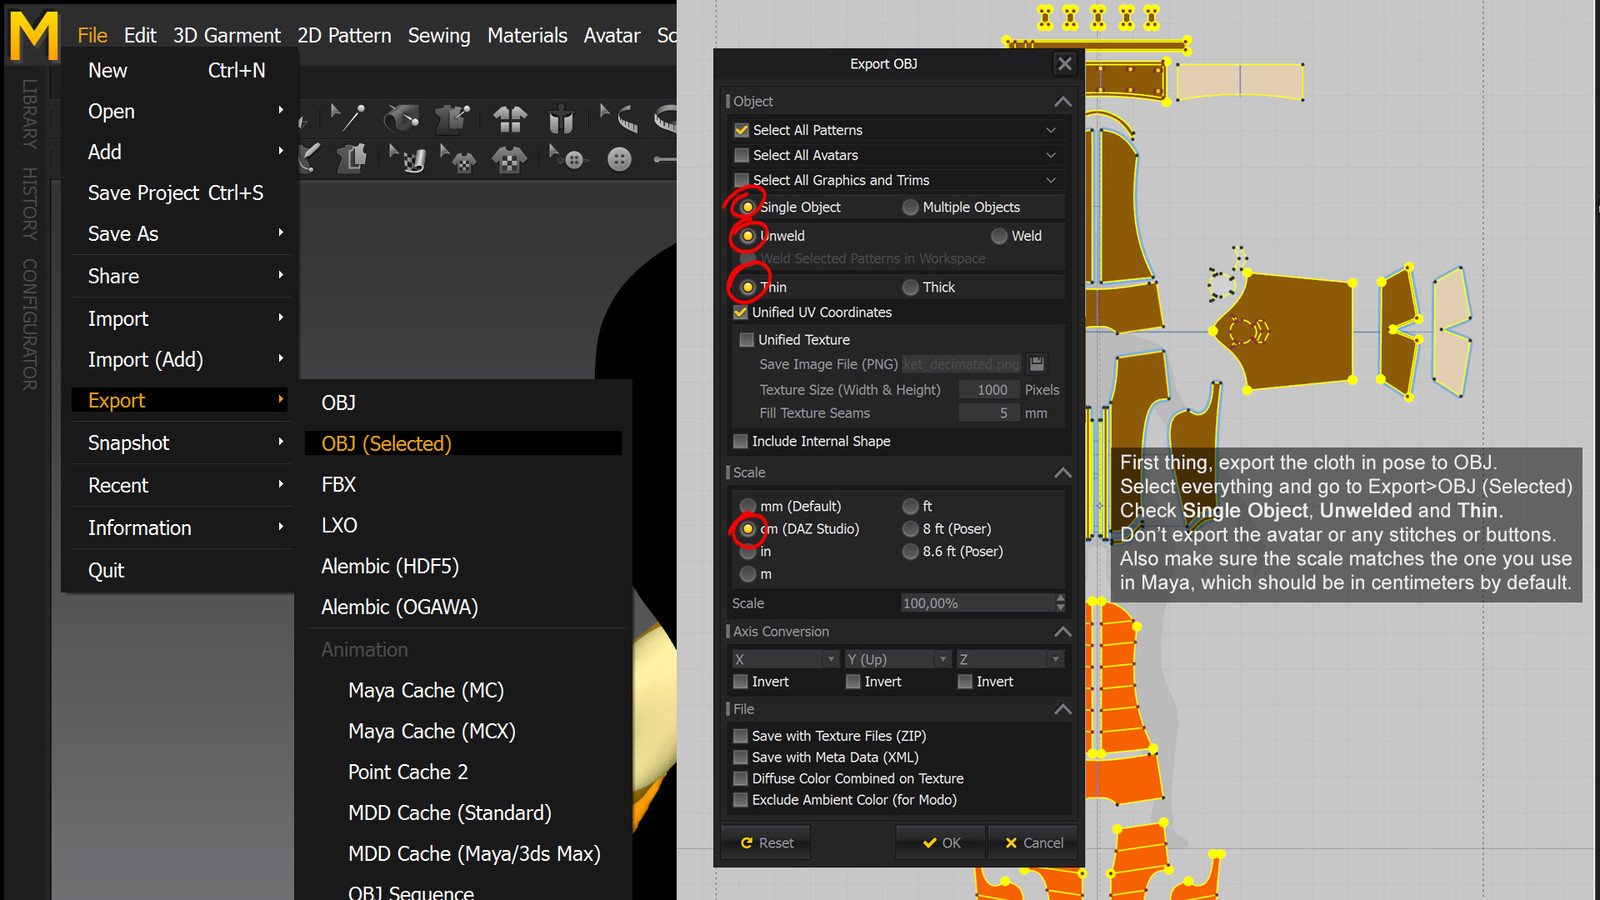This screenshot has width=1600, height=900.
Task: Choose the Single Object radio button
Action: 748,207
